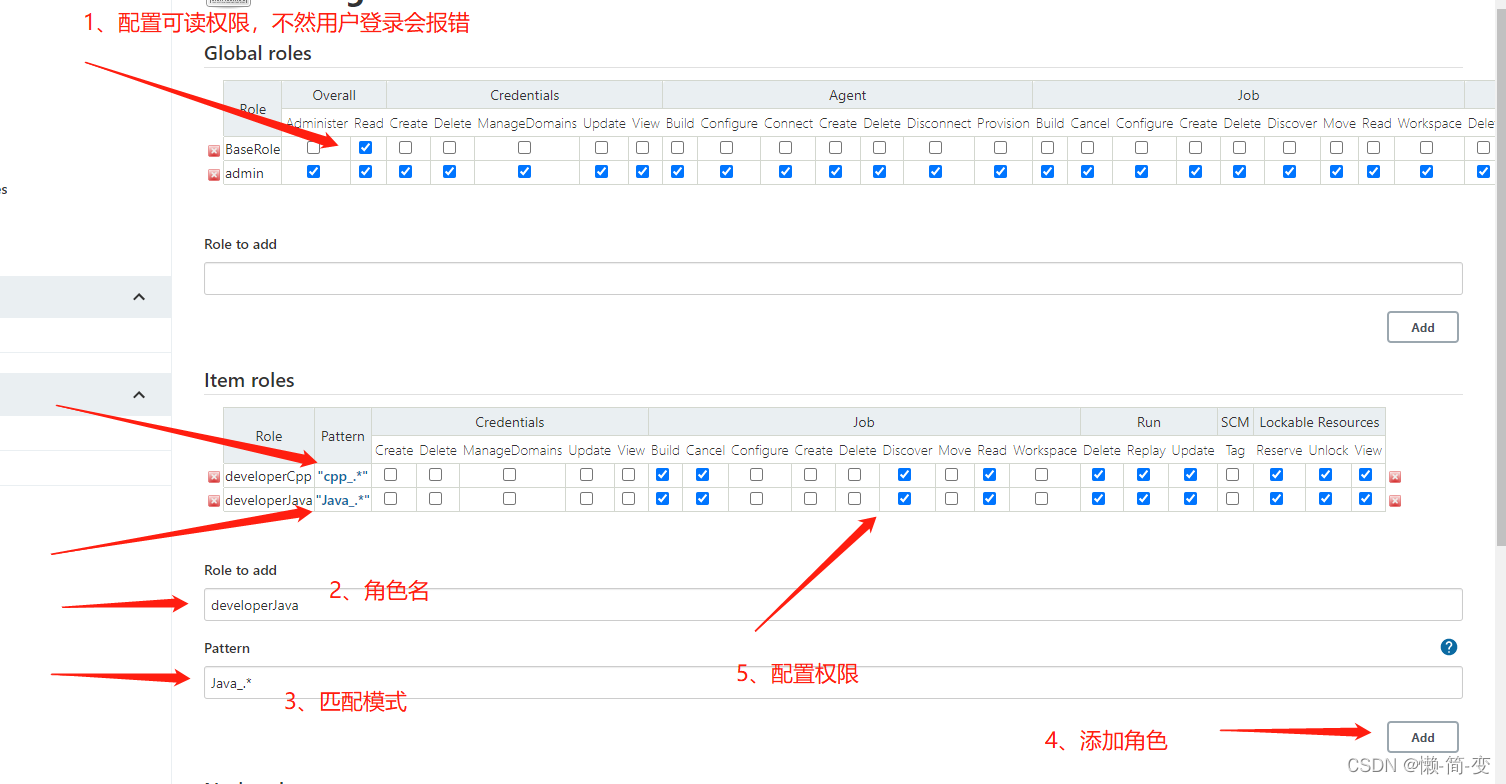Open the "cpp_.*" pattern link

tap(343, 476)
